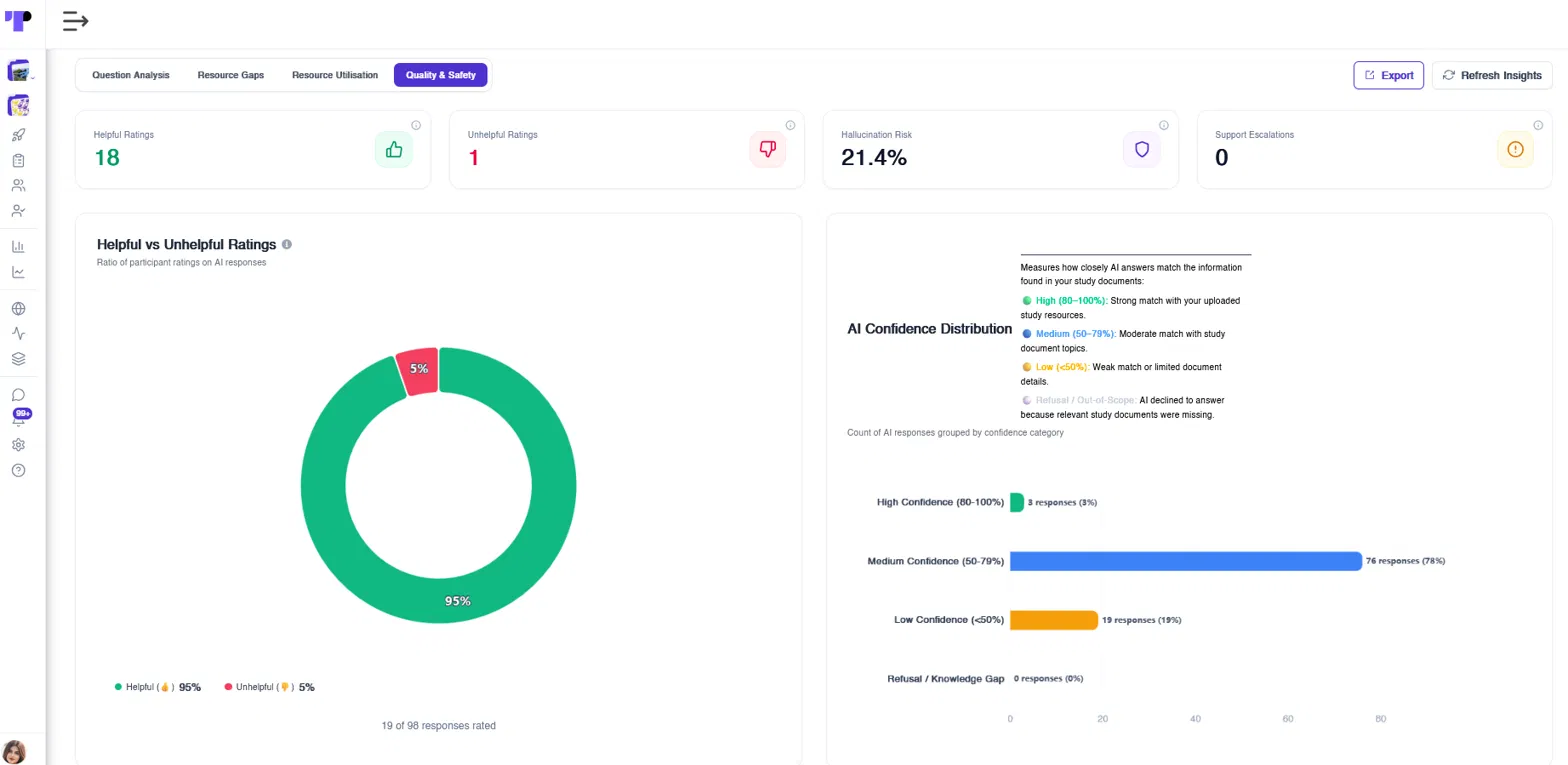Click the blue Medium Confidence bar
This screenshot has width=1568, height=765.
1186,561
